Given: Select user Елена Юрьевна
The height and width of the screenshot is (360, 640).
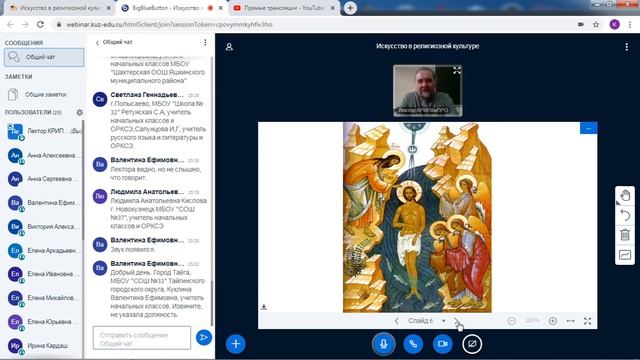Looking at the screenshot, I should click(x=43, y=322).
